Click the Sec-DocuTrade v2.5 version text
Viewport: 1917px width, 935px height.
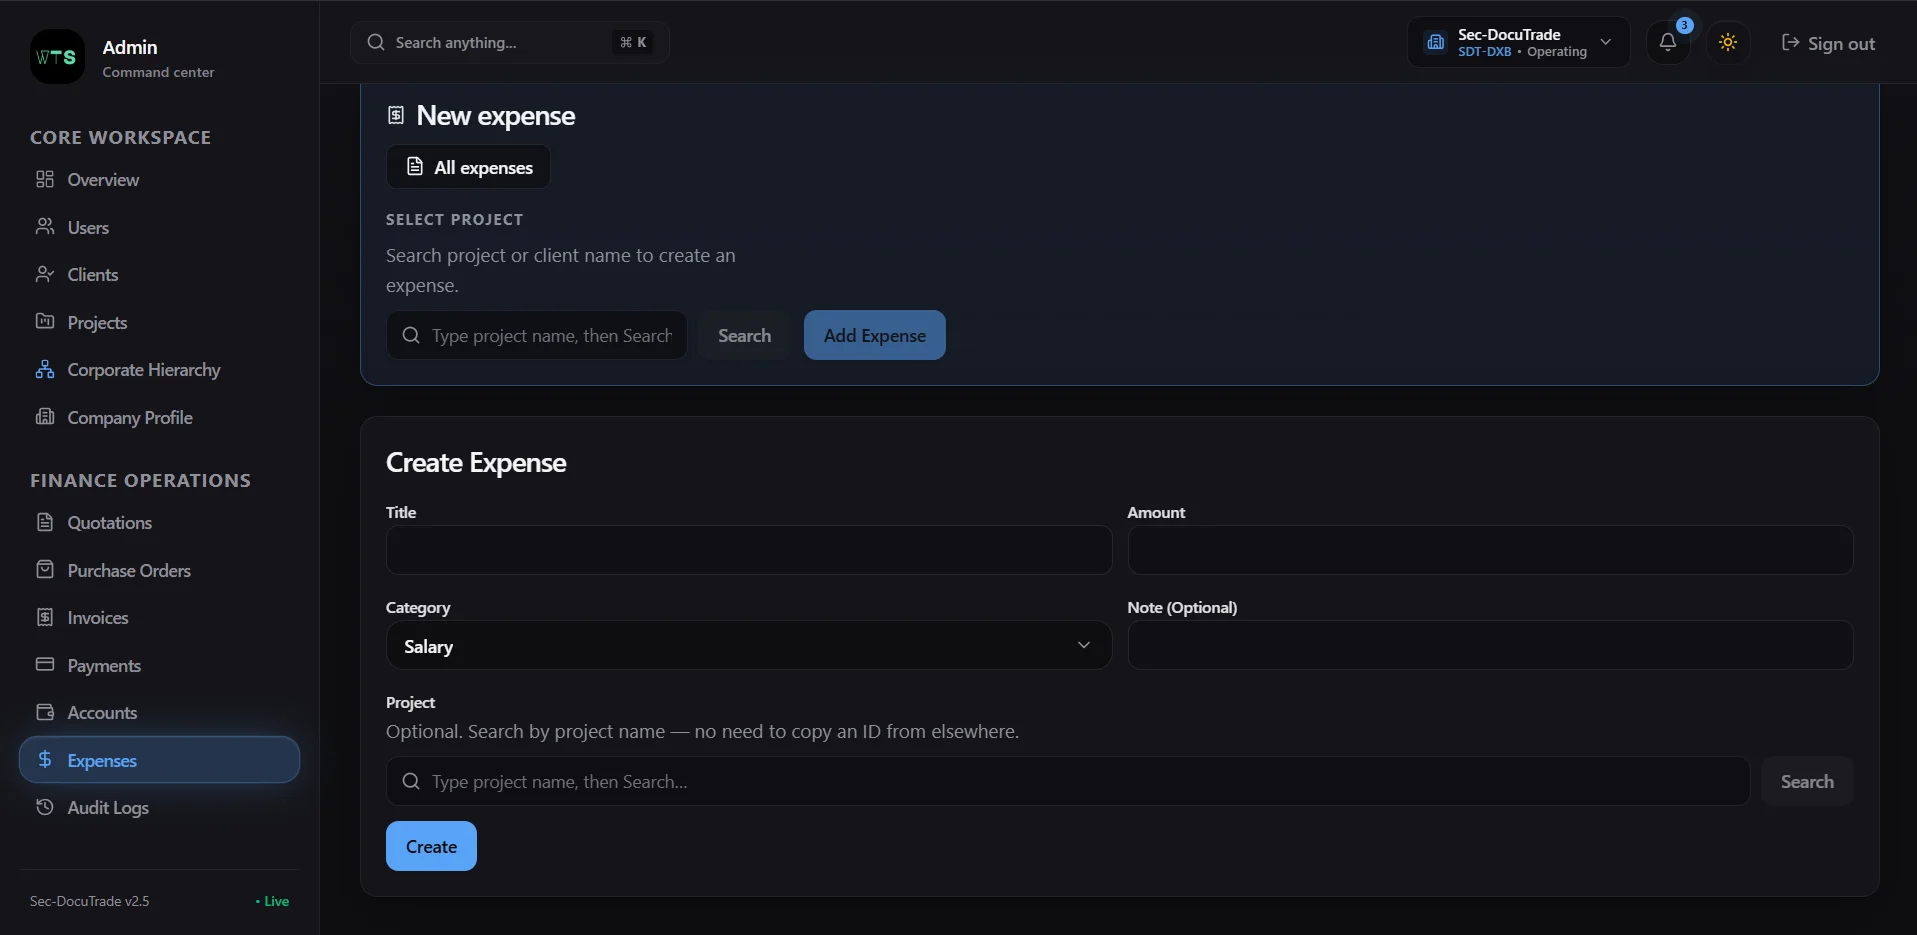click(x=90, y=901)
